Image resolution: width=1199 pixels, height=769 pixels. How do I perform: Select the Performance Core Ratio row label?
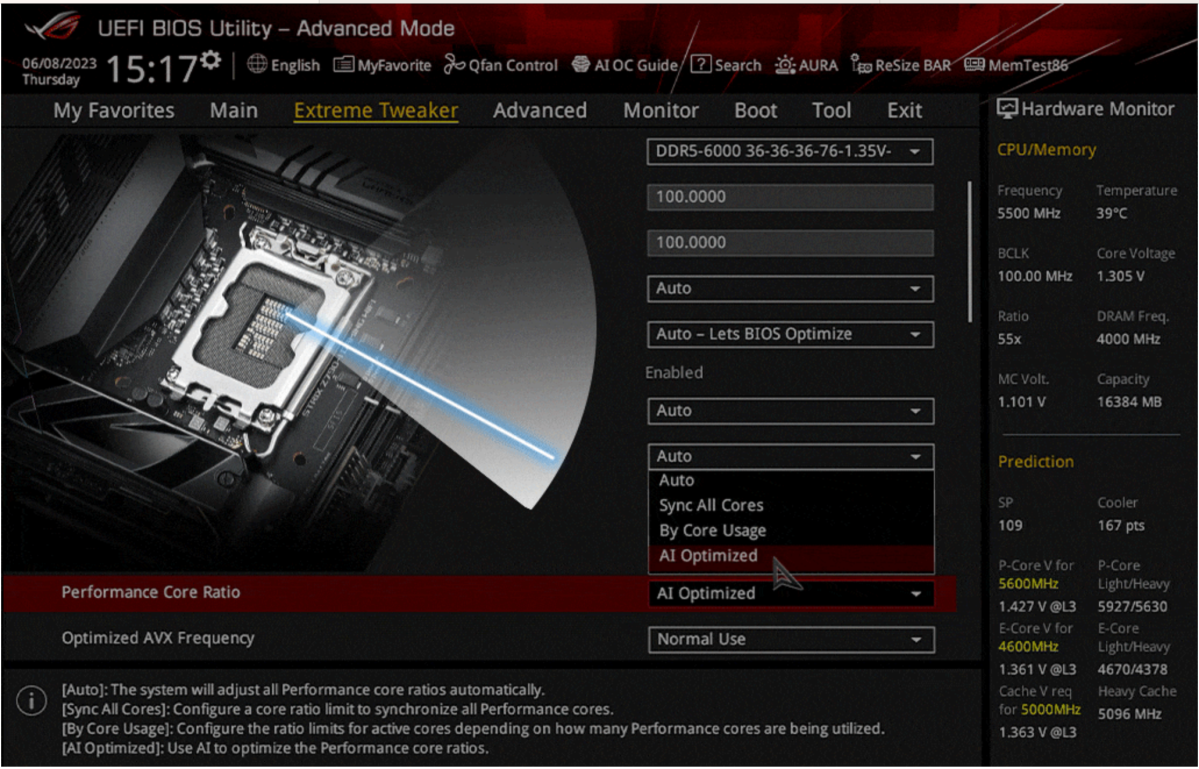[151, 592]
